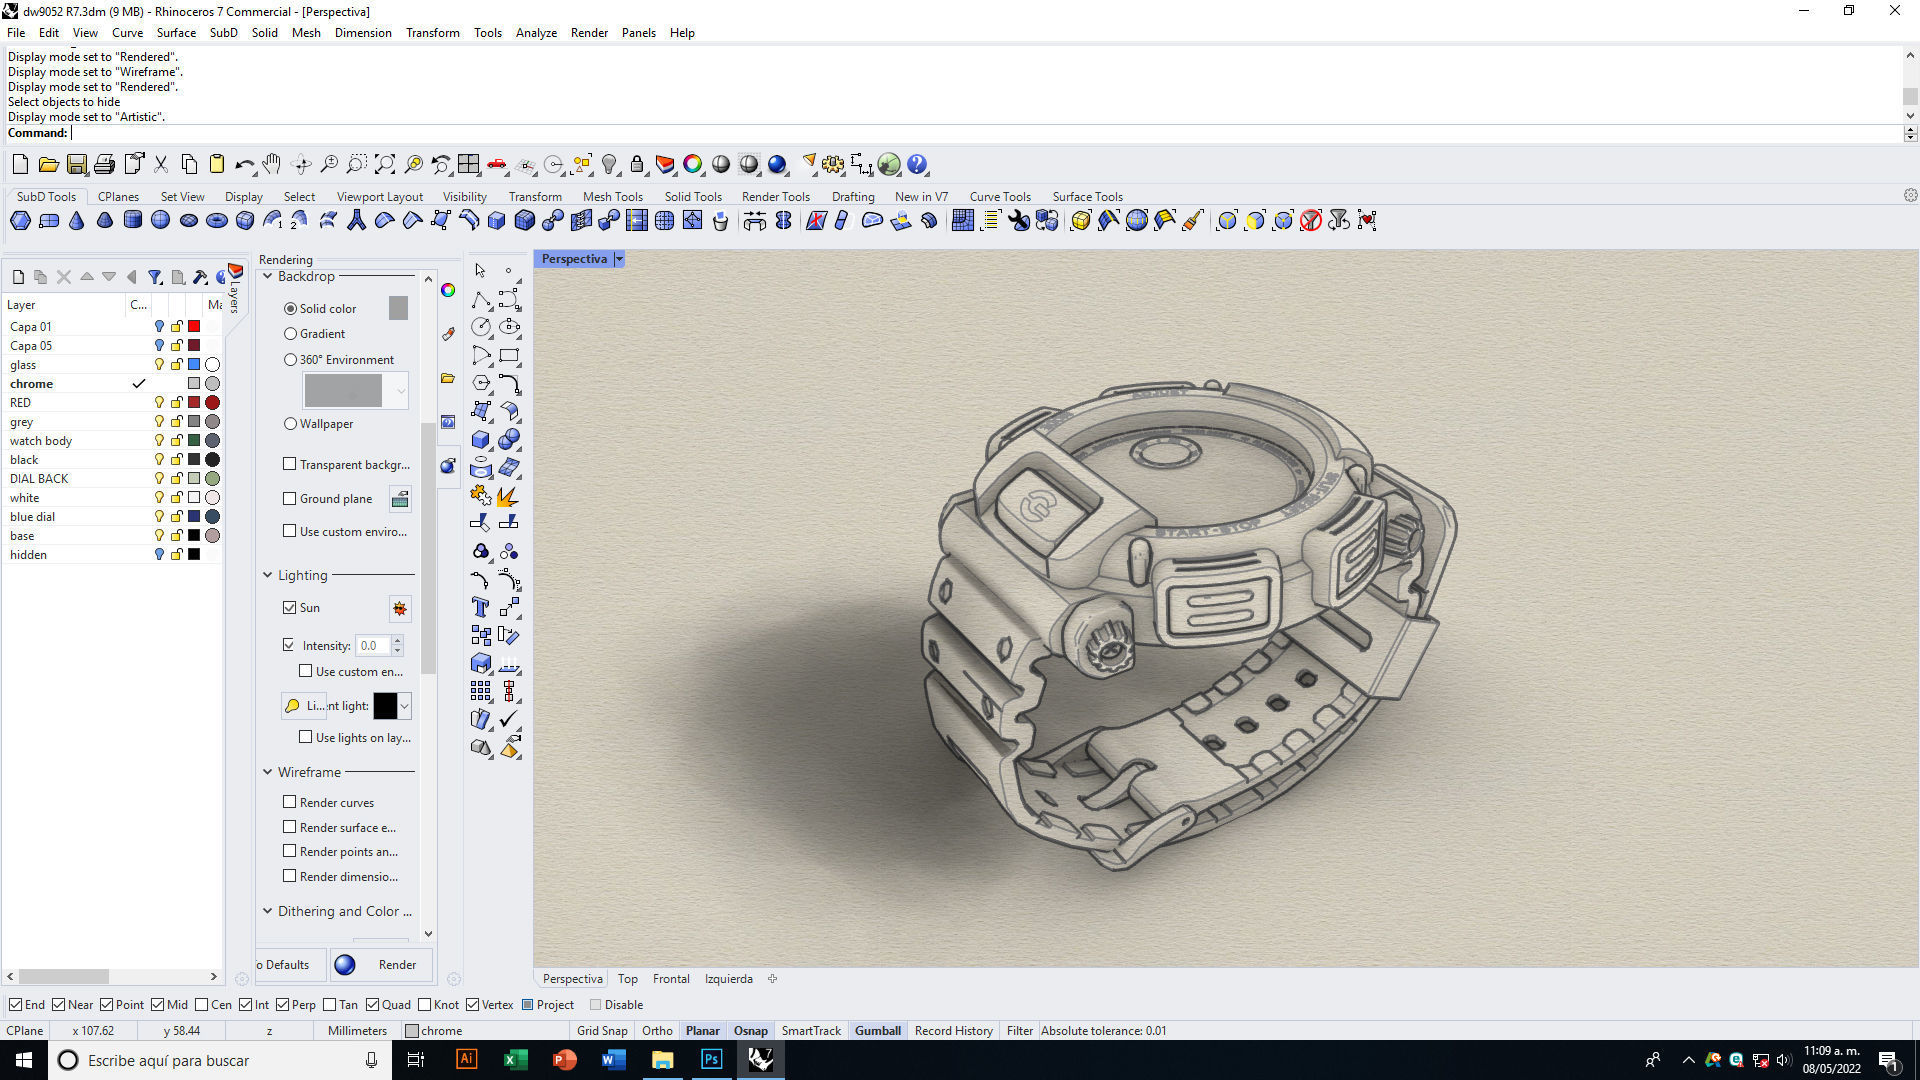Screen dimensions: 1920x1080
Task: Open the 4-viewport layout icon
Action: point(469,164)
